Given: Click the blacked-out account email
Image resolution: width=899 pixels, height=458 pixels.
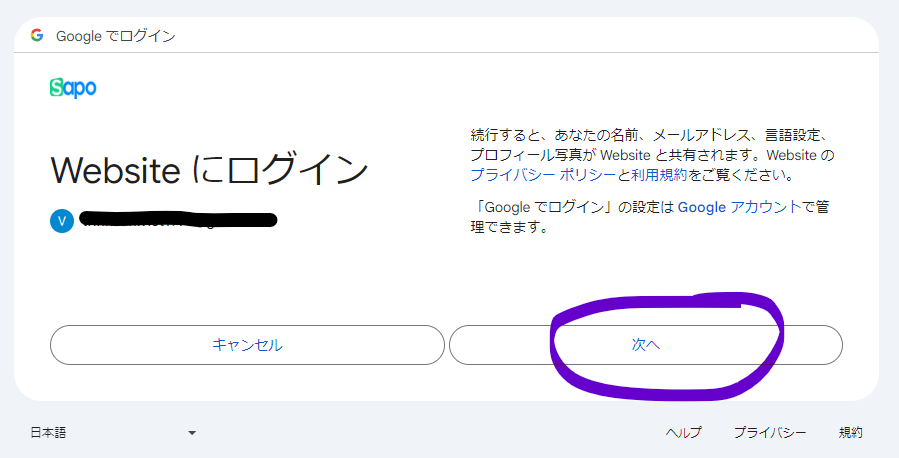Looking at the screenshot, I should (x=178, y=219).
